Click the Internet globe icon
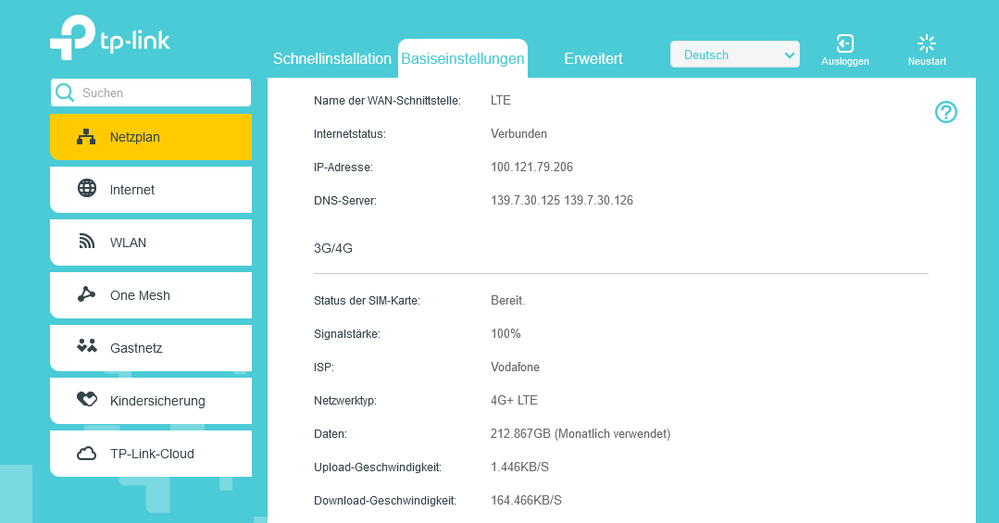The height and width of the screenshot is (523, 999). tap(87, 189)
